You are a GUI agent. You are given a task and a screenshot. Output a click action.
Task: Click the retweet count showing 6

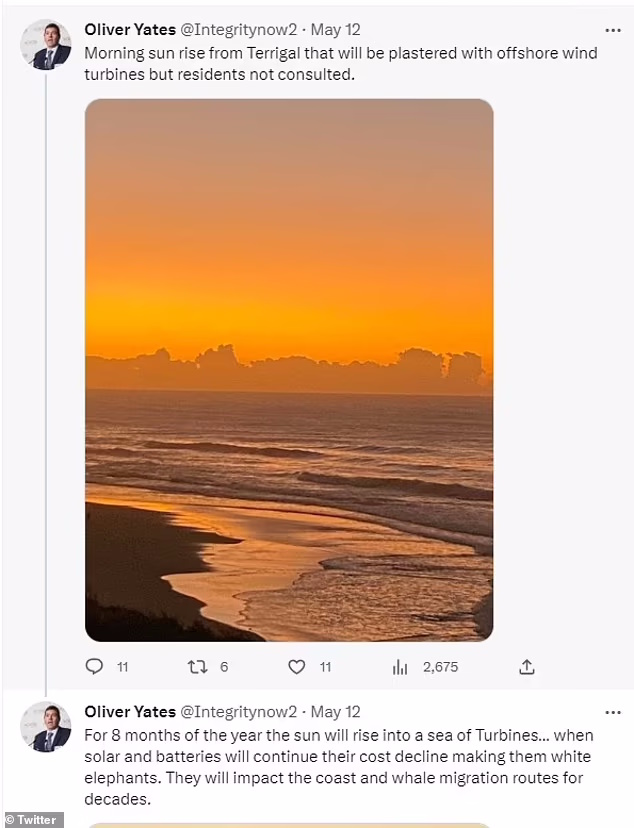pyautogui.click(x=224, y=666)
